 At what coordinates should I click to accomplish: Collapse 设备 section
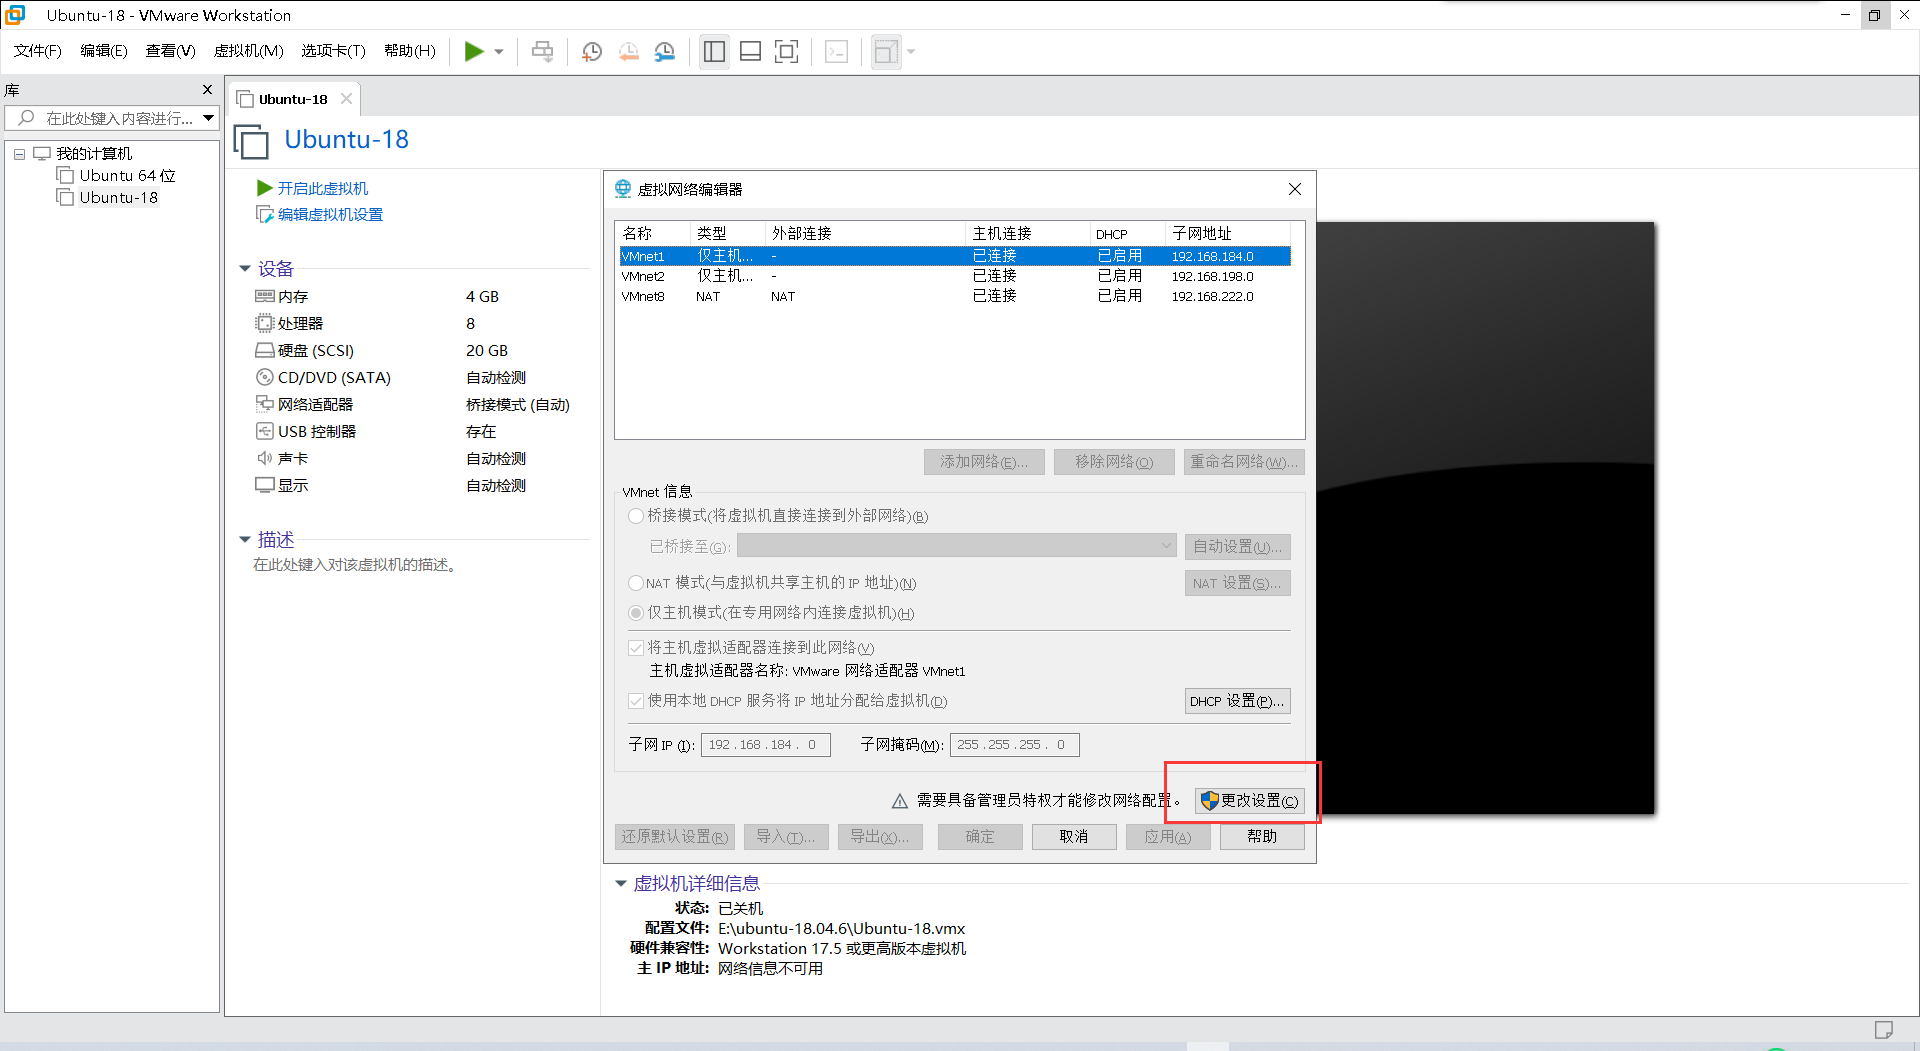(245, 269)
